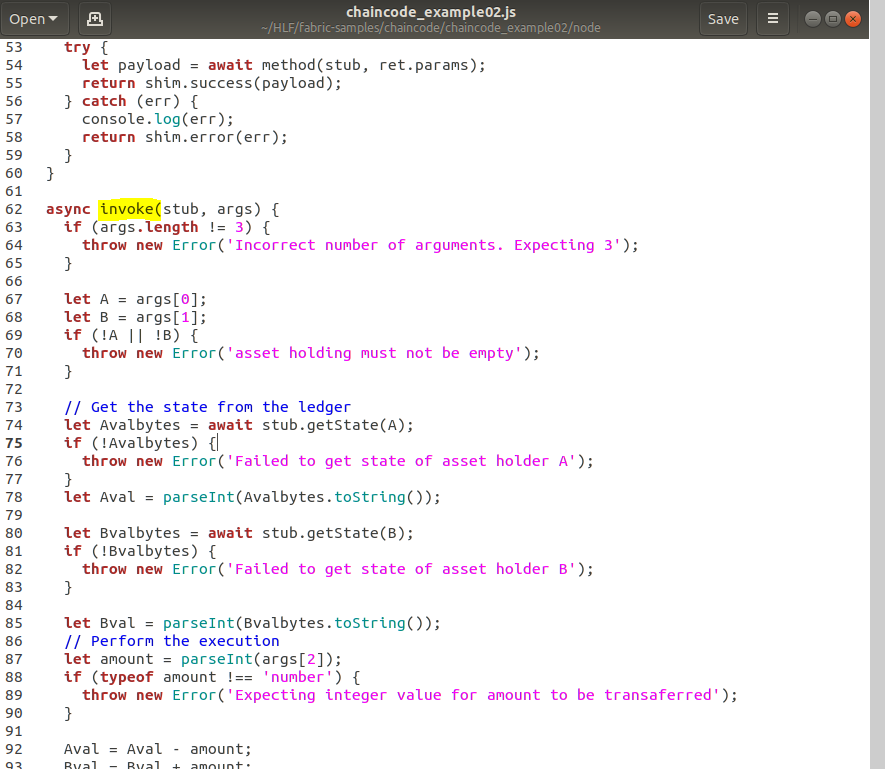Click 'Incorrect number of arguments. Expecting 3' string
885x769 pixels.
(423, 245)
